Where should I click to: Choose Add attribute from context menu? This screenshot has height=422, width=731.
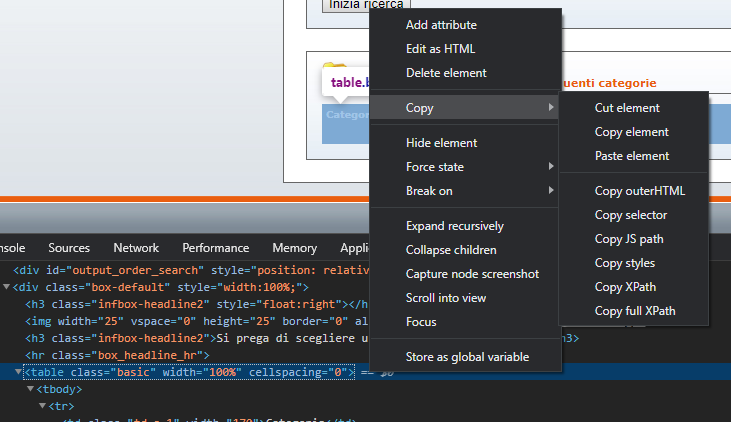[x=465, y=25]
